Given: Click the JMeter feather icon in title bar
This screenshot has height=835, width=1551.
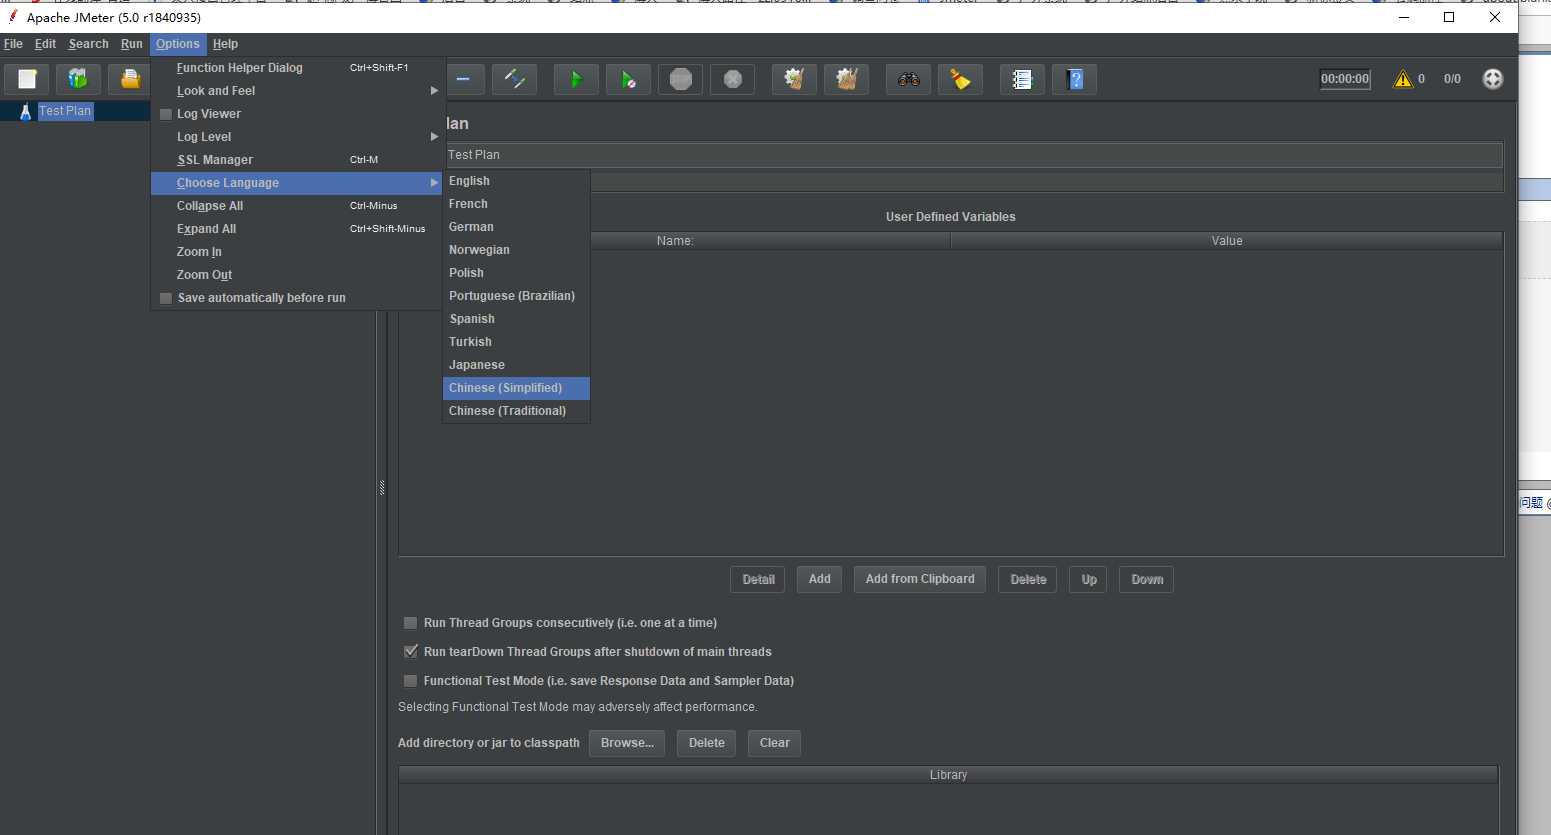Looking at the screenshot, I should coord(13,17).
